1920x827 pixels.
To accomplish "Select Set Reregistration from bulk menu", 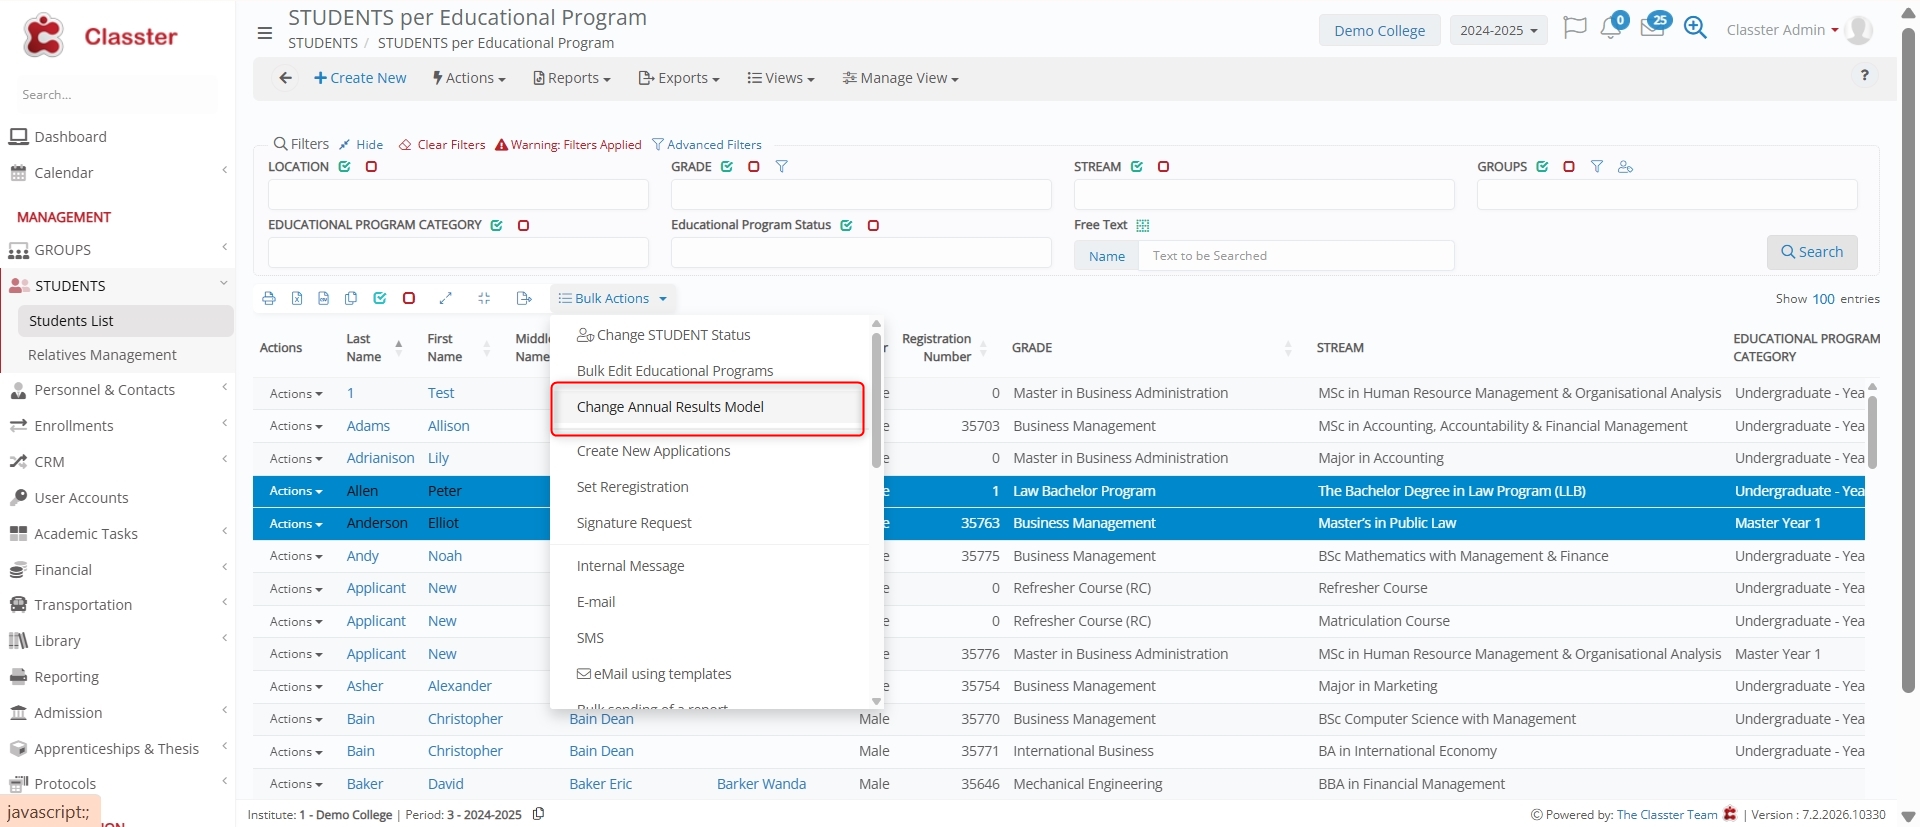I will click(632, 487).
